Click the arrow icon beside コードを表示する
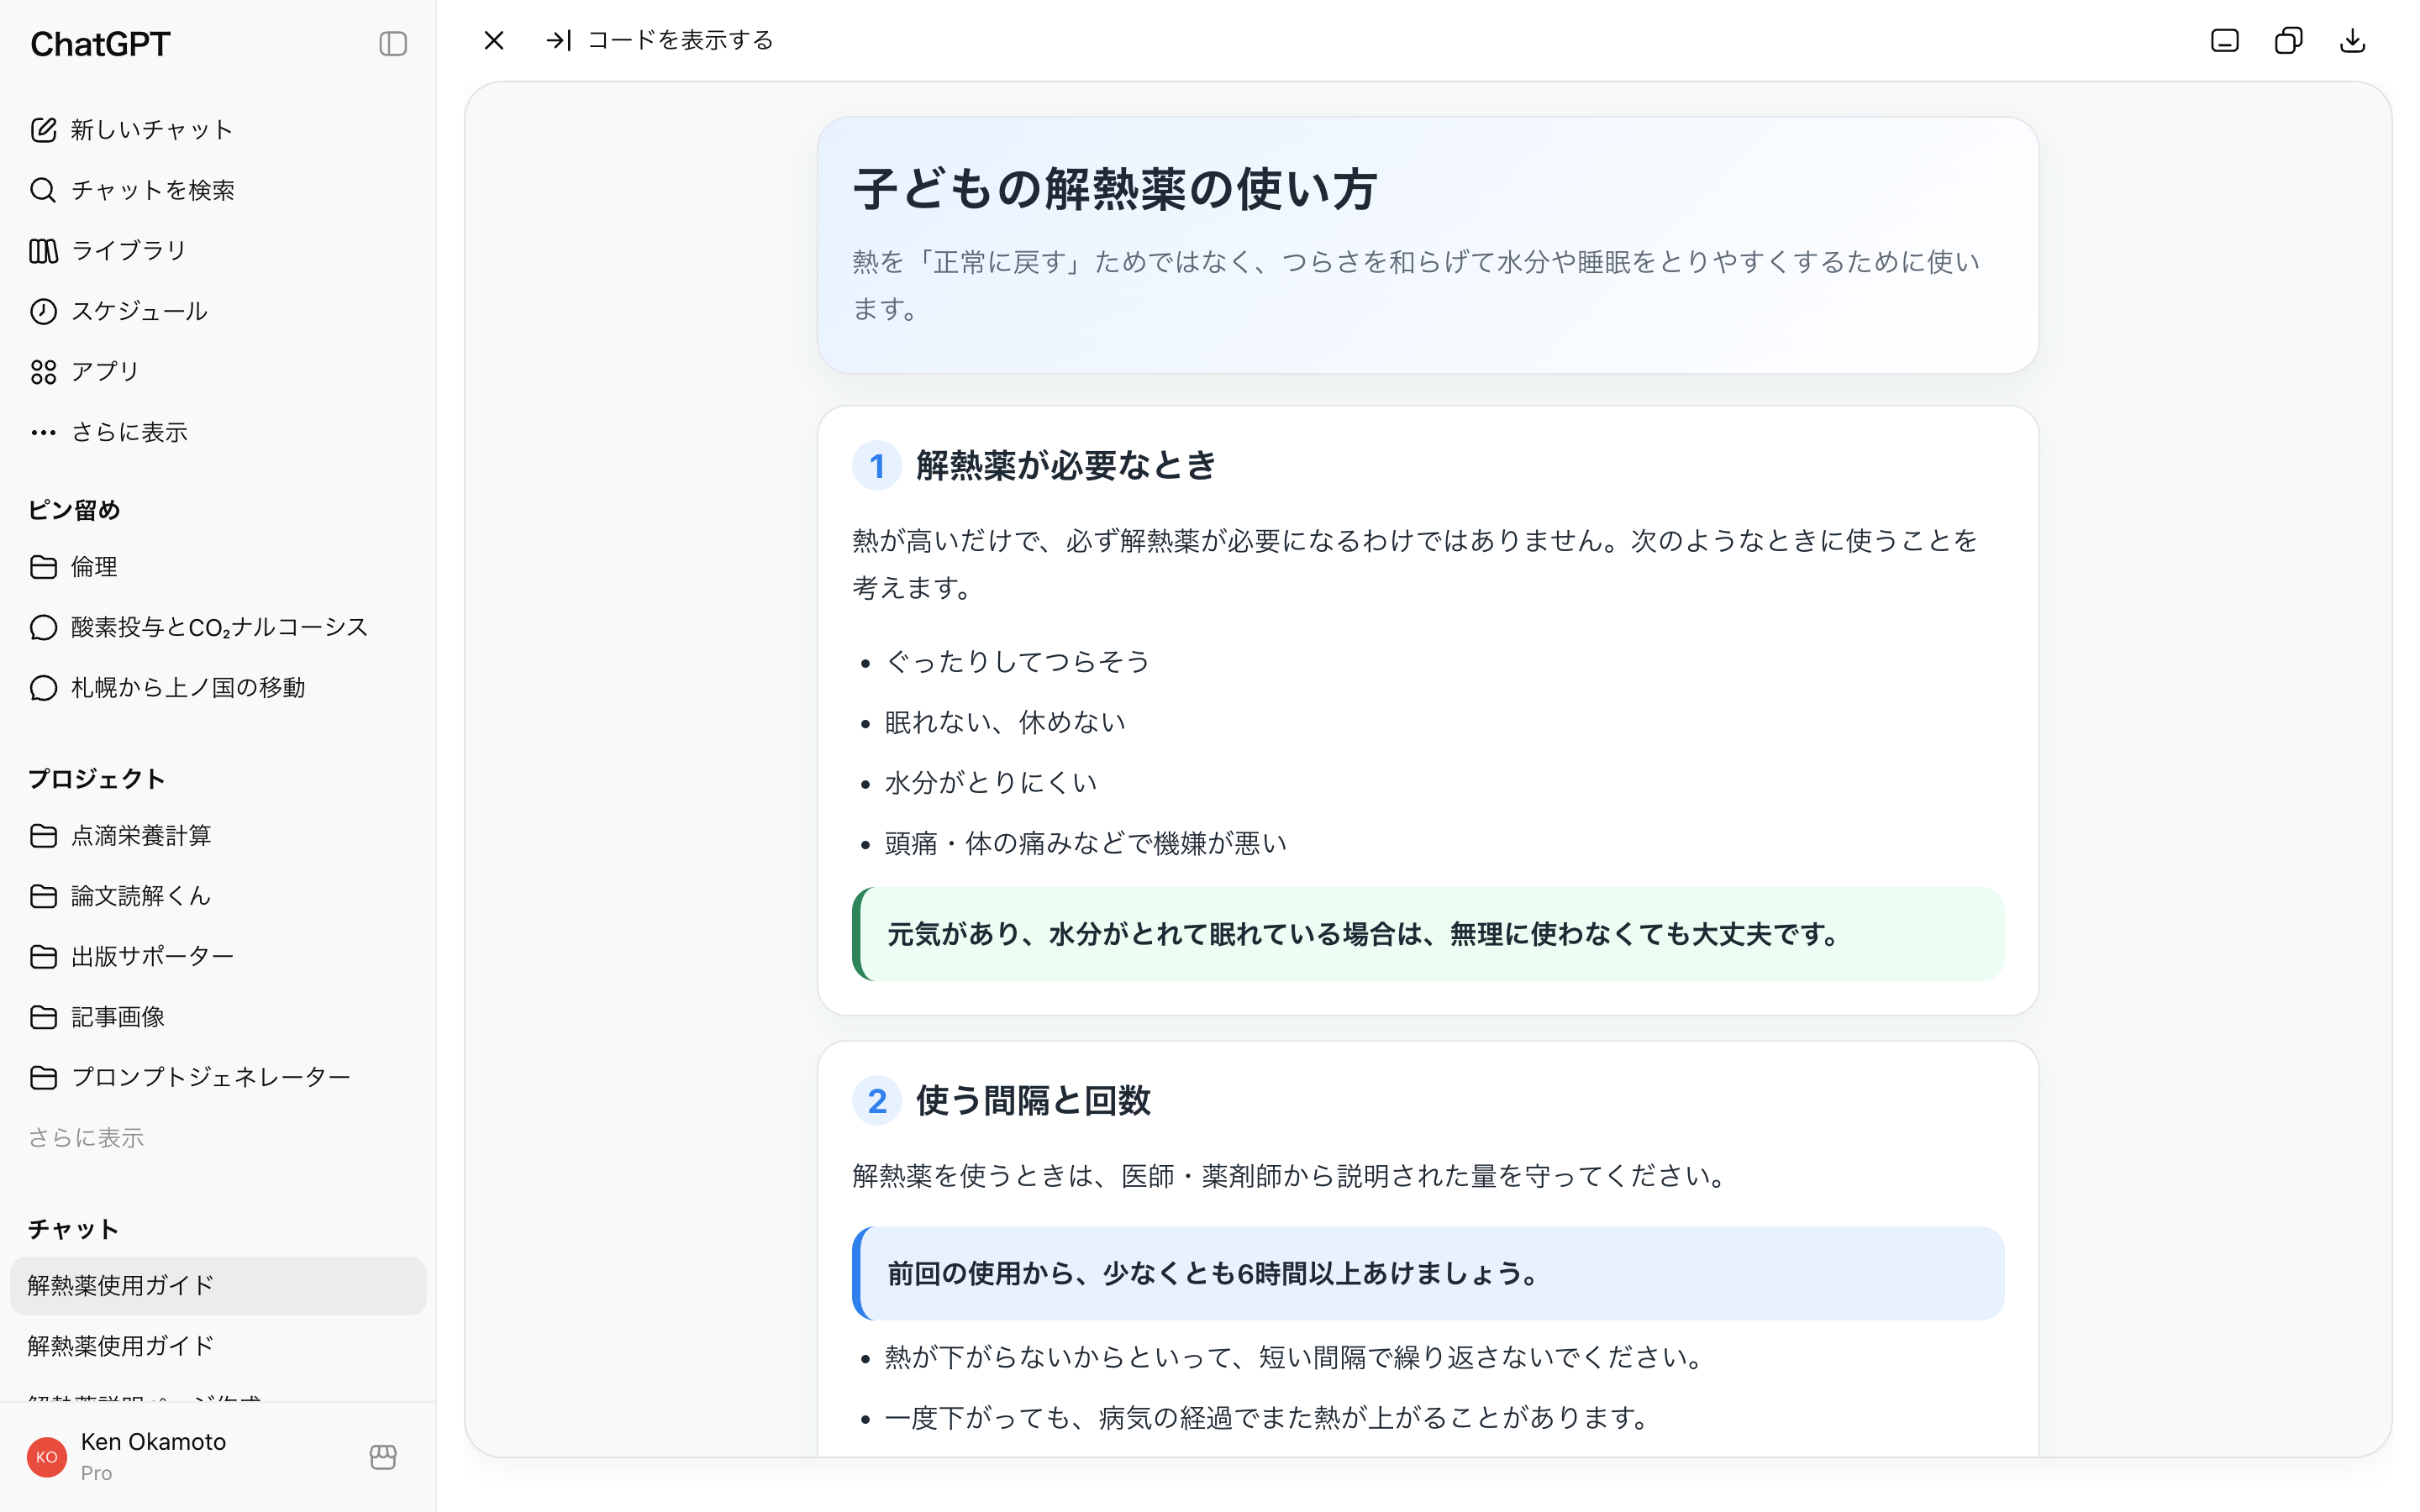 [x=558, y=40]
